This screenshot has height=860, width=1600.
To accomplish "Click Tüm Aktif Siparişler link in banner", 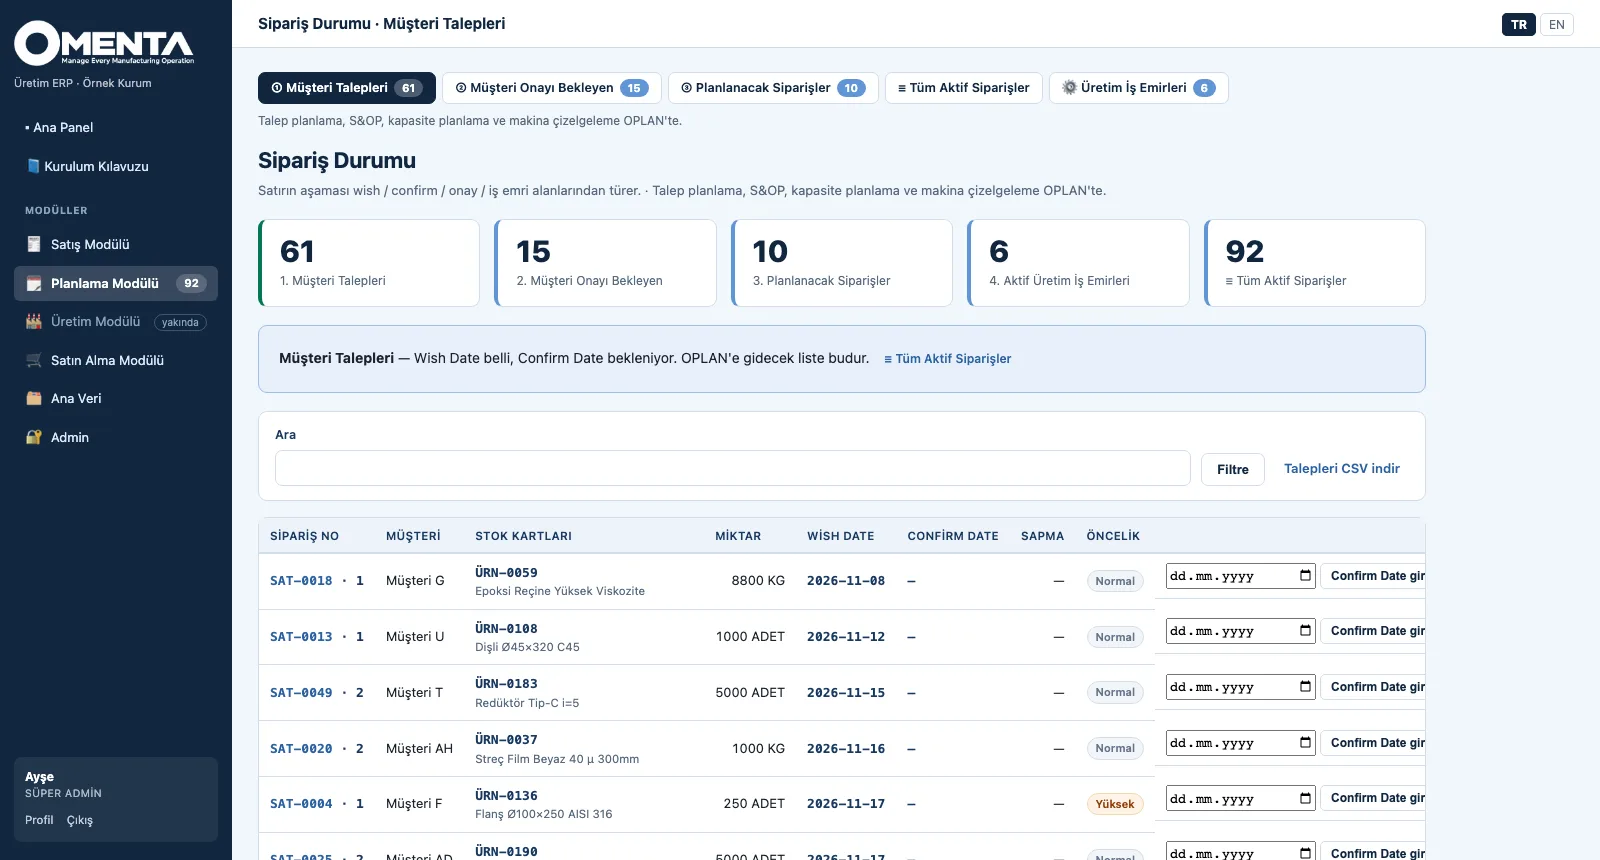I will (948, 359).
